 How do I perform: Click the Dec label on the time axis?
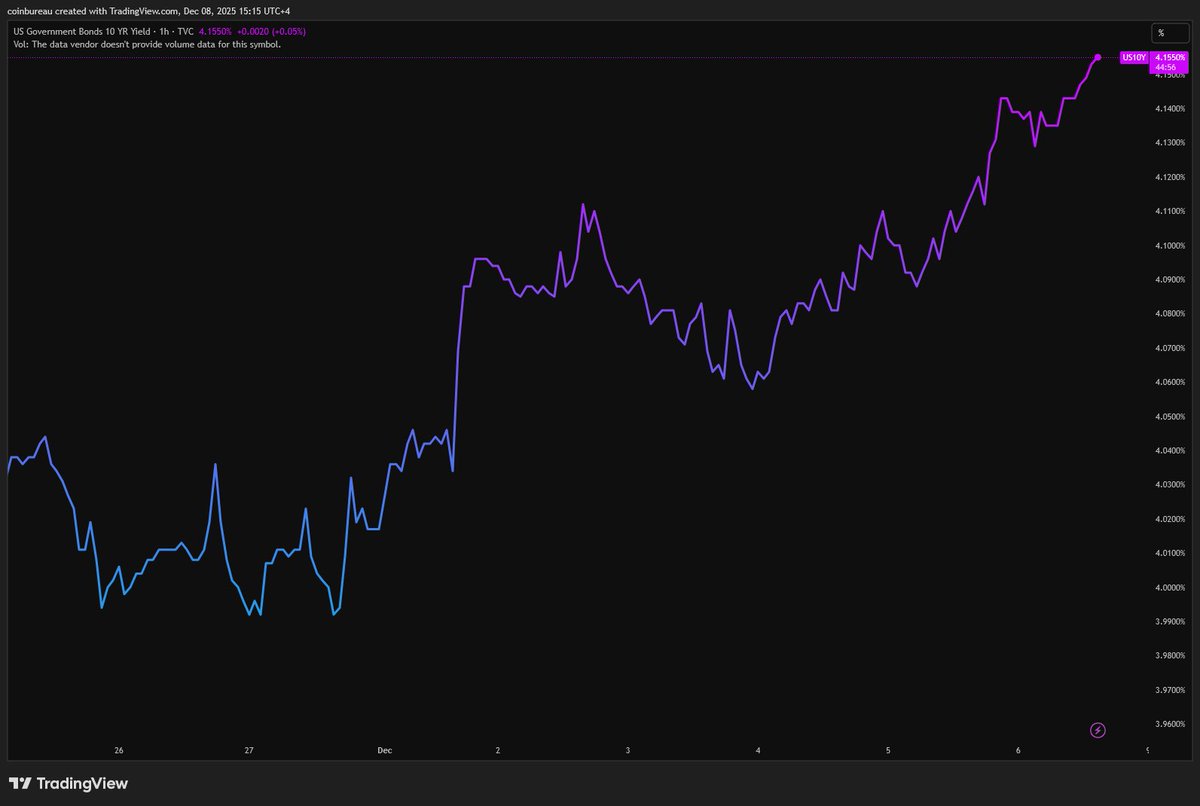[x=384, y=750]
